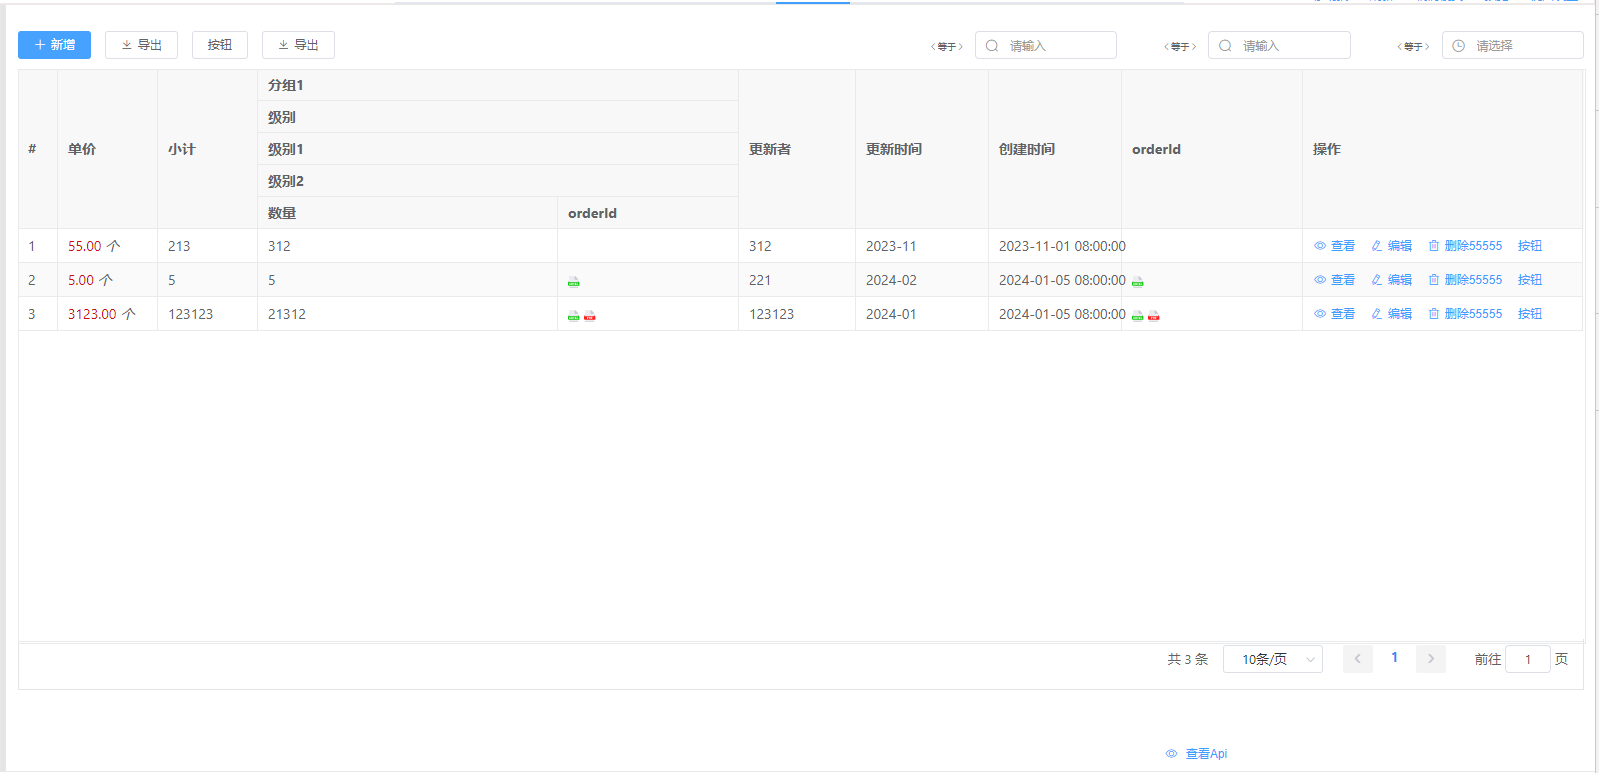Image resolution: width=1599 pixels, height=773 pixels.
Task: Click the 前往 page number input box
Action: (1527, 659)
